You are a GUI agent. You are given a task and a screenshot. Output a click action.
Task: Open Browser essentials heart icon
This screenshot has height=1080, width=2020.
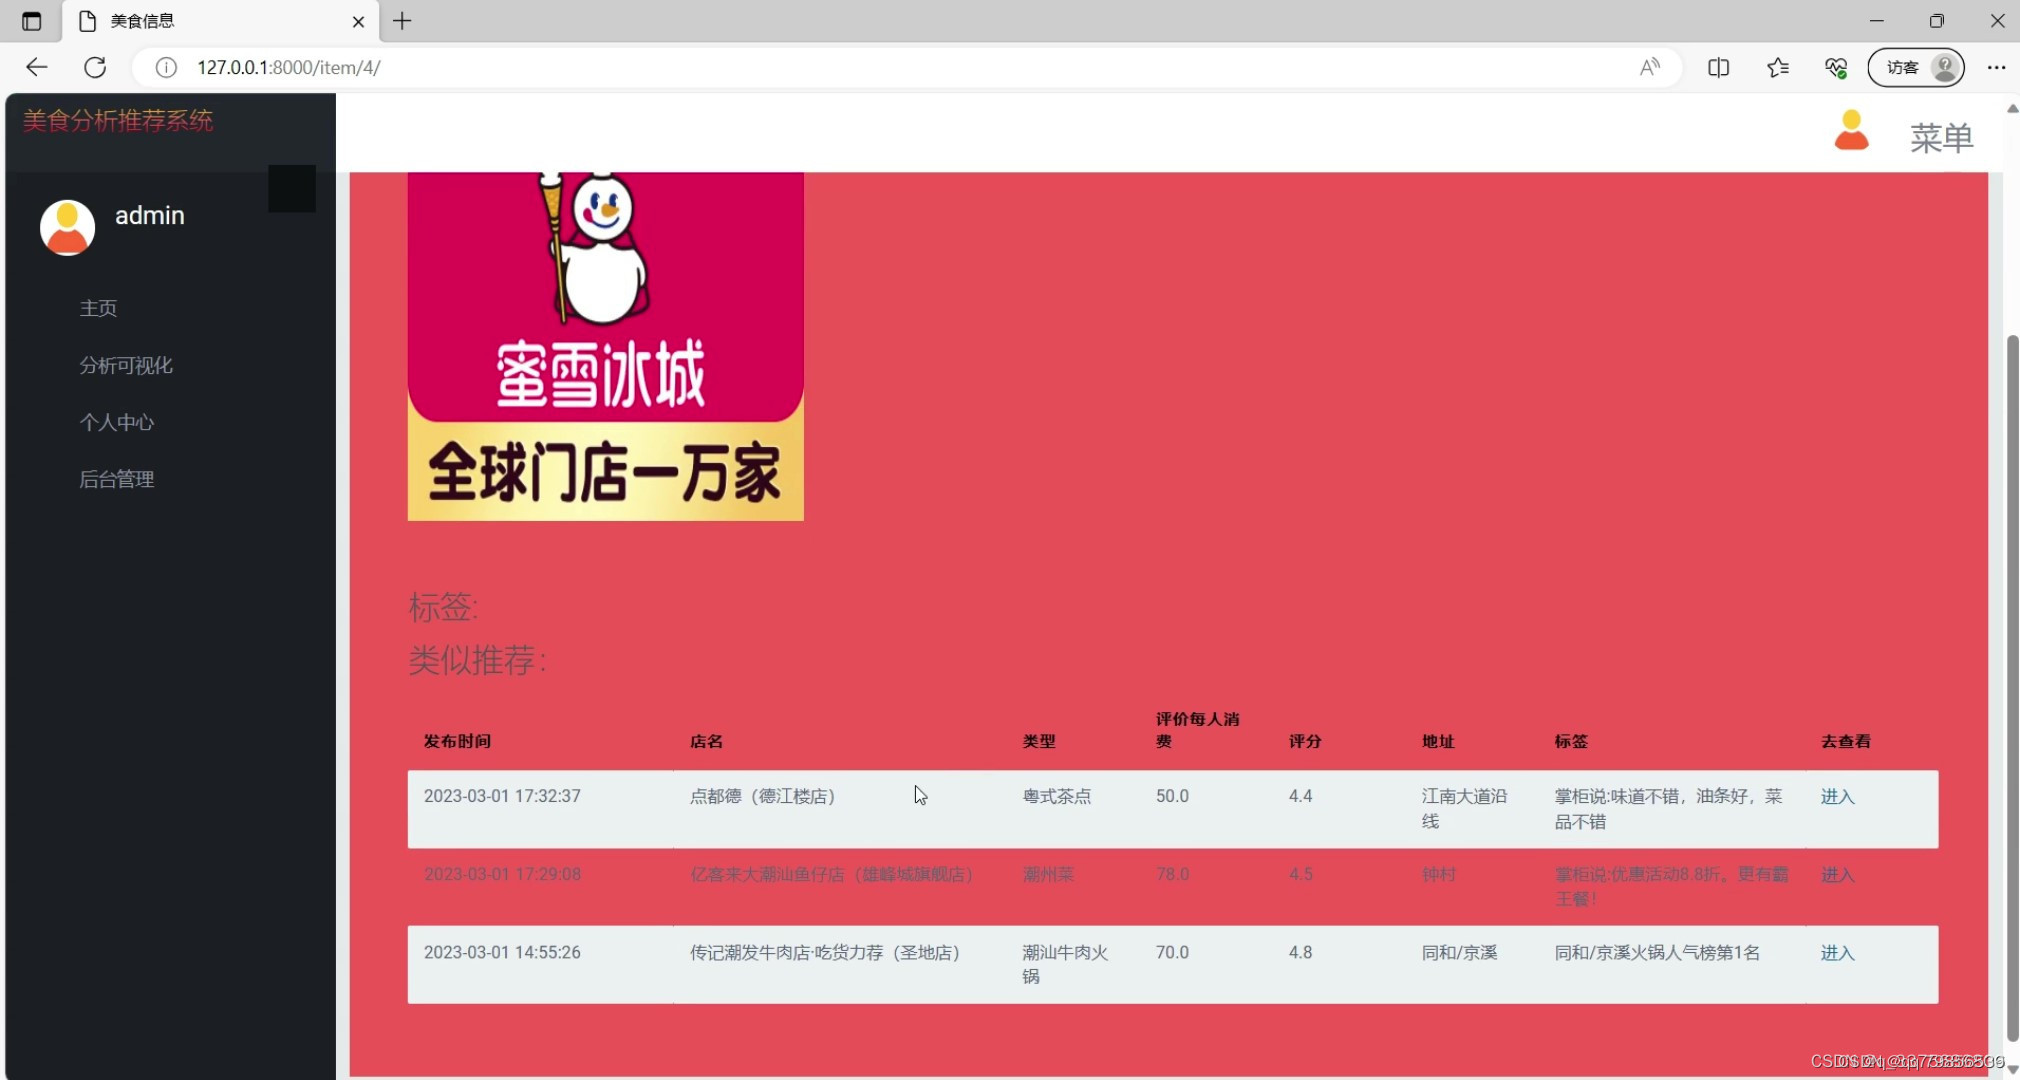coord(1836,67)
